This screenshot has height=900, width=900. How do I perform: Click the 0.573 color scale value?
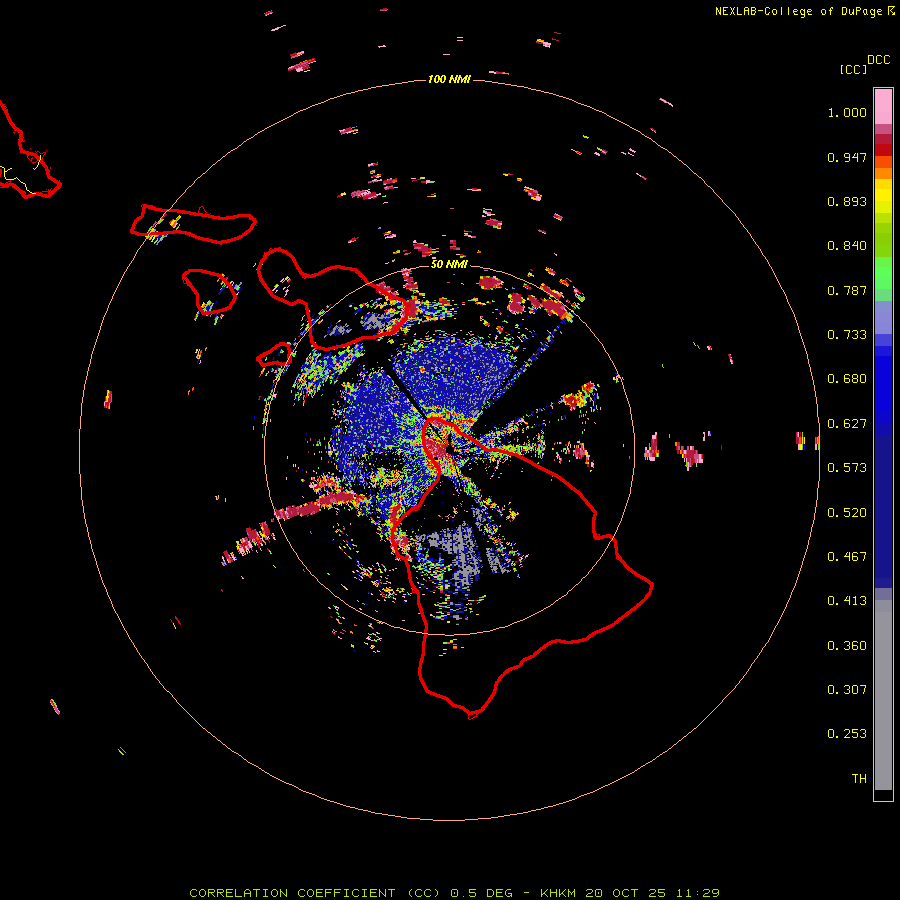click(x=847, y=468)
